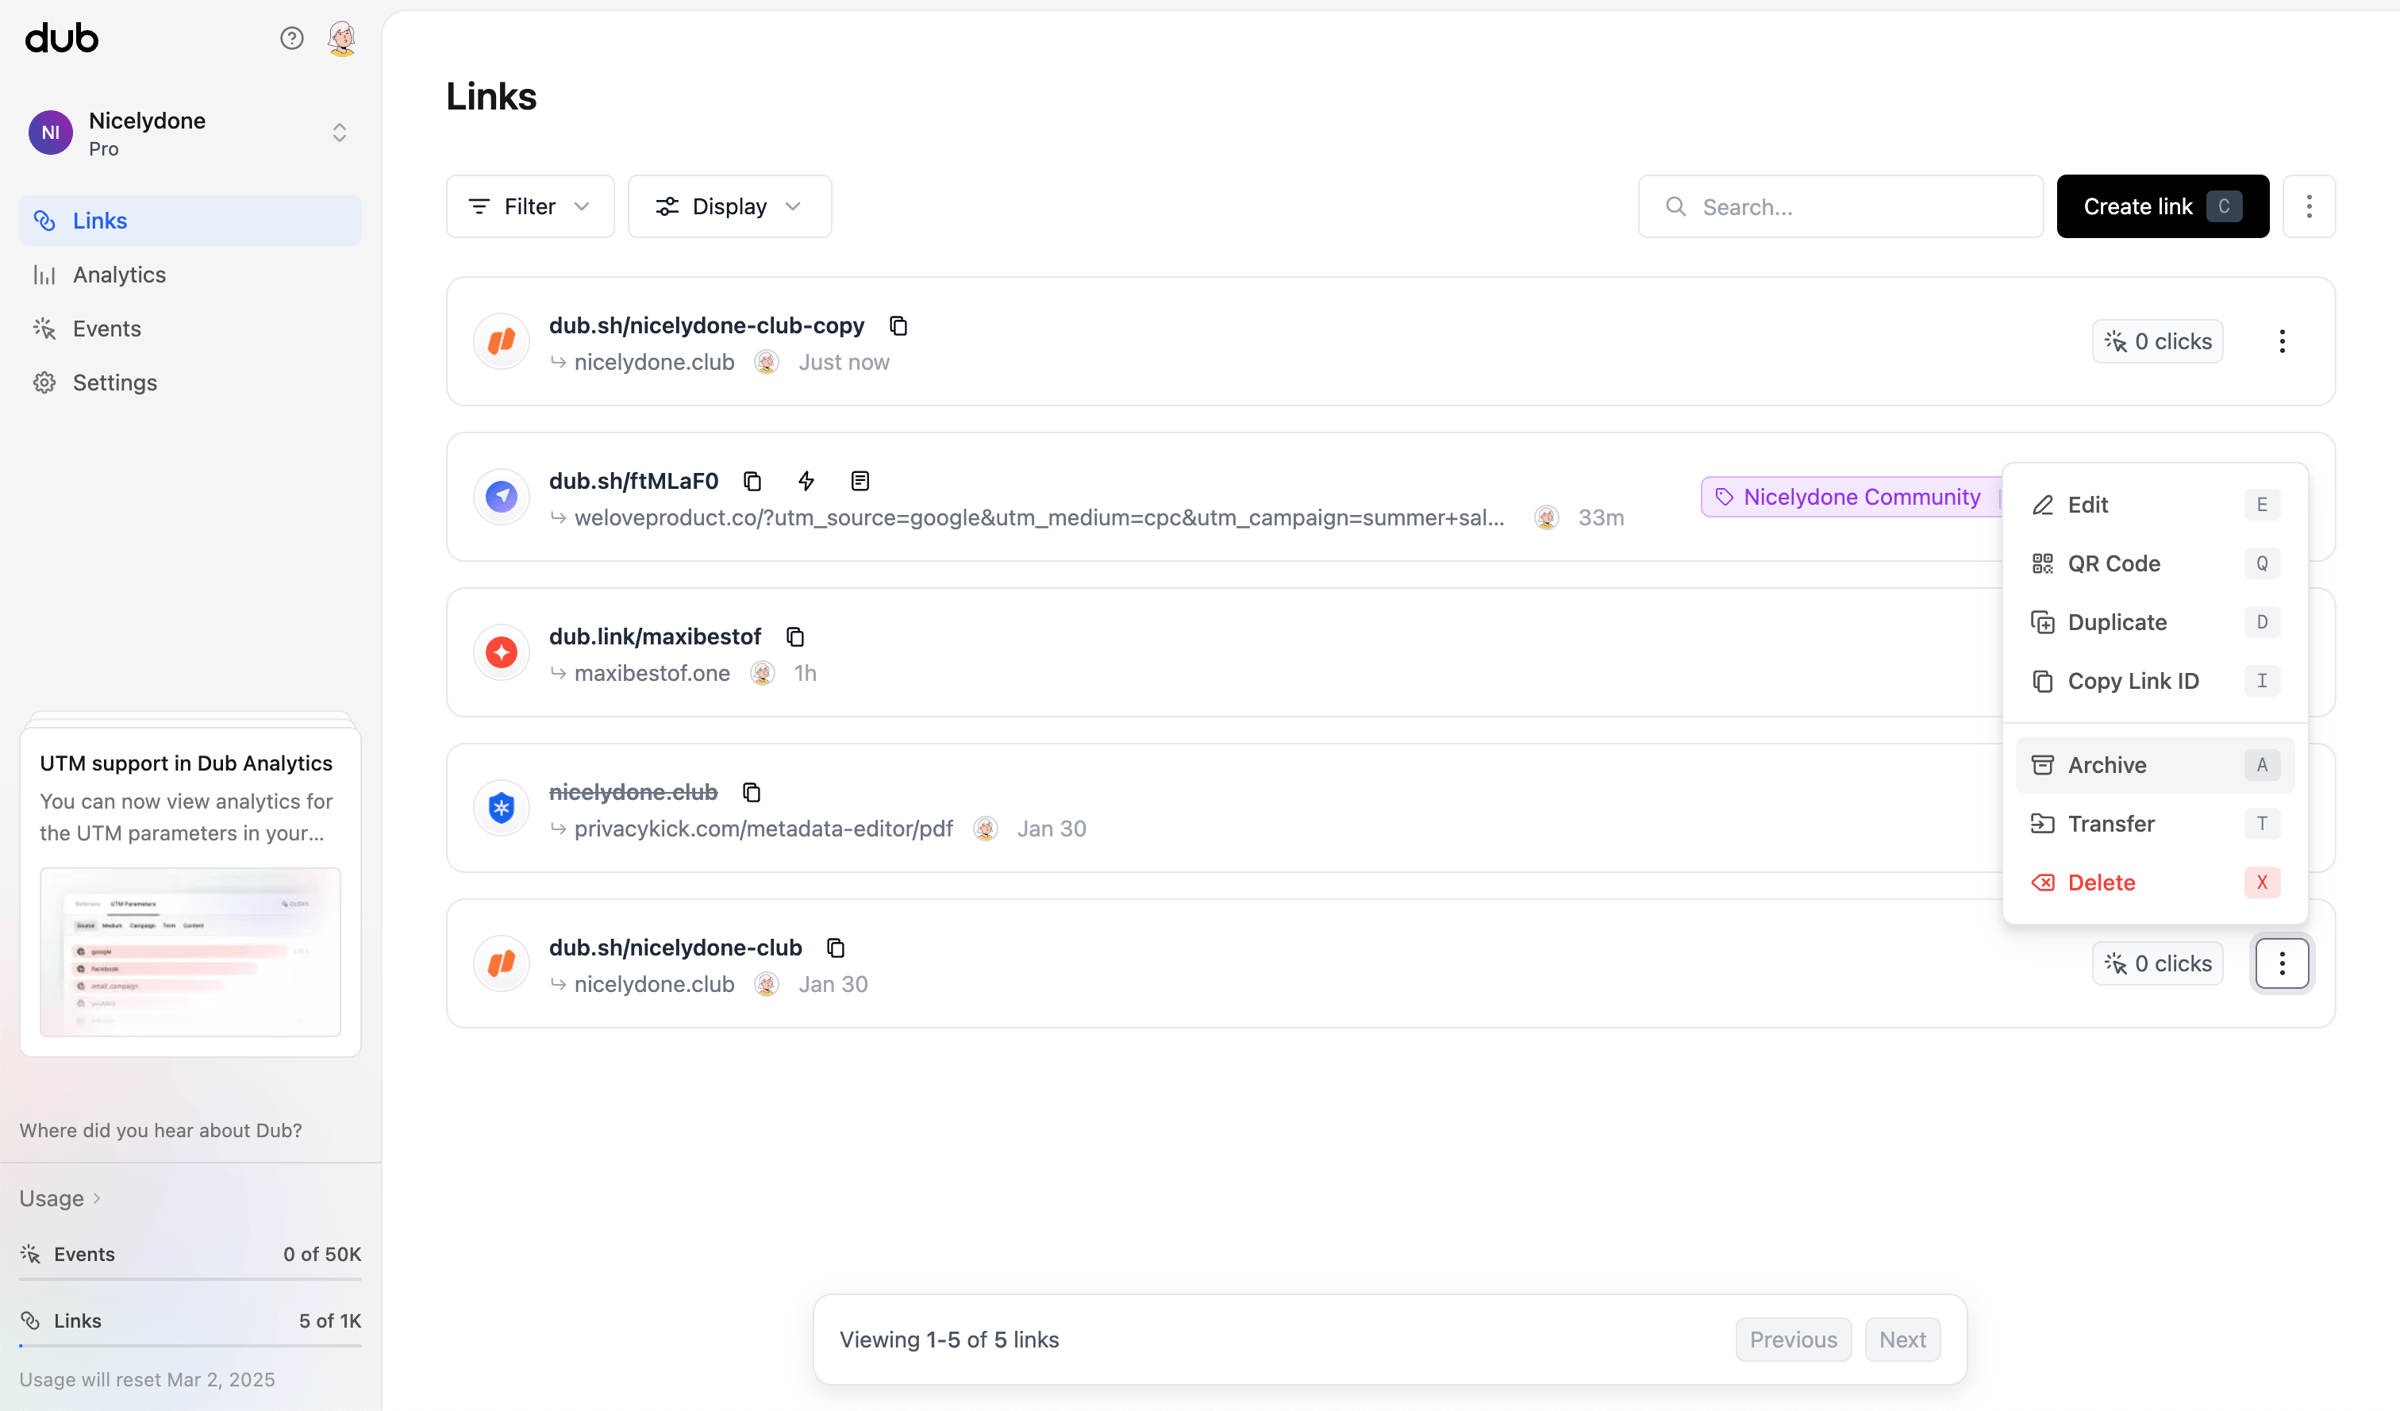Click the dub.sh/nicelydone-club-copy favicon

[501, 341]
